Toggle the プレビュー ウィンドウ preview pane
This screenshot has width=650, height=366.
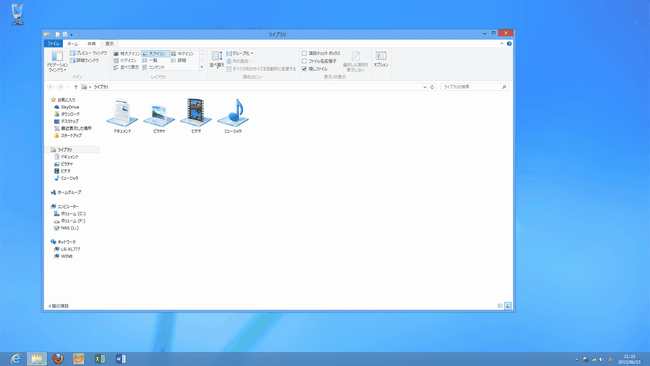88,53
